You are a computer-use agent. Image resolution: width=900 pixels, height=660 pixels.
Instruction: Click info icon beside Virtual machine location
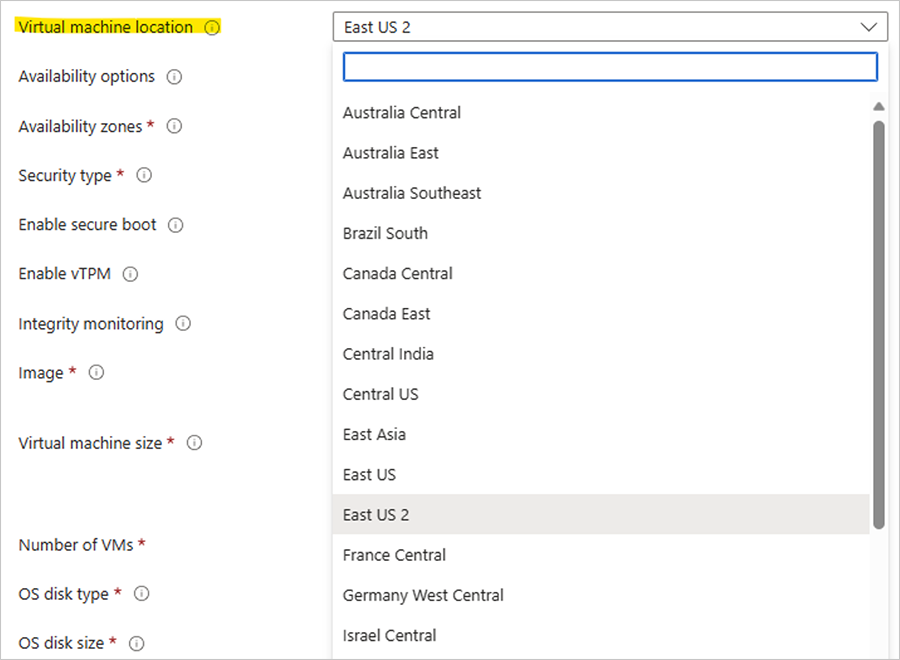tap(212, 28)
